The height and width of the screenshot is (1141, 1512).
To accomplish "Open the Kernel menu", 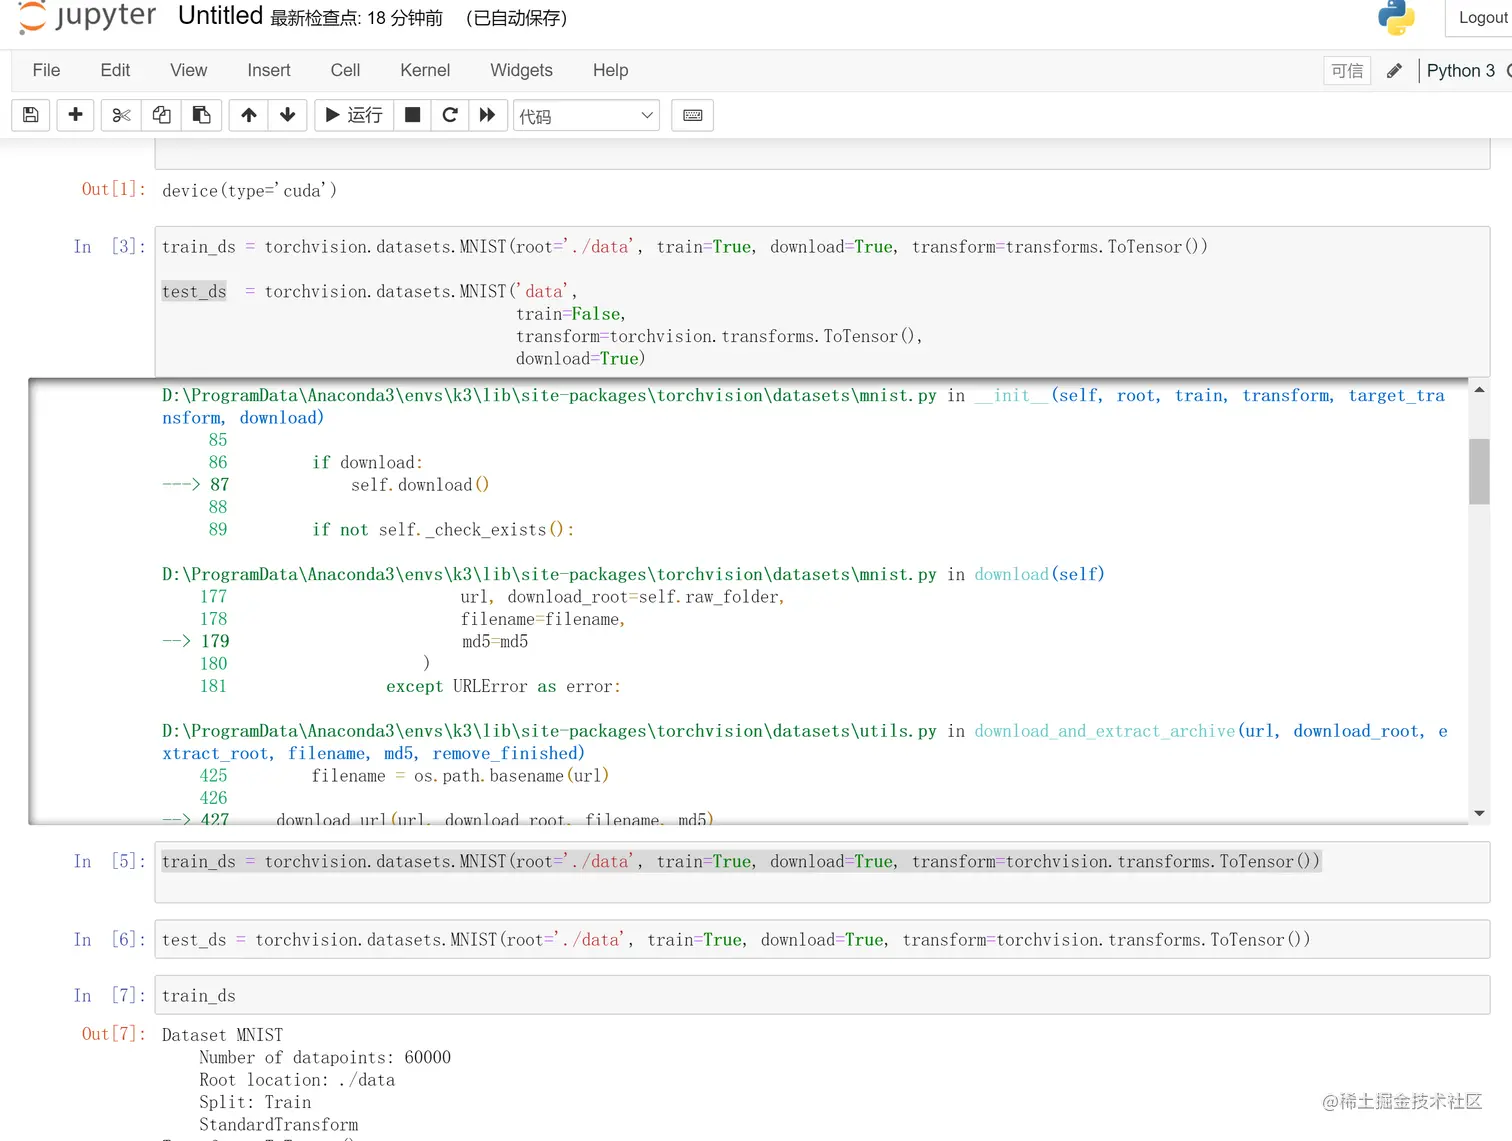I will [x=425, y=70].
